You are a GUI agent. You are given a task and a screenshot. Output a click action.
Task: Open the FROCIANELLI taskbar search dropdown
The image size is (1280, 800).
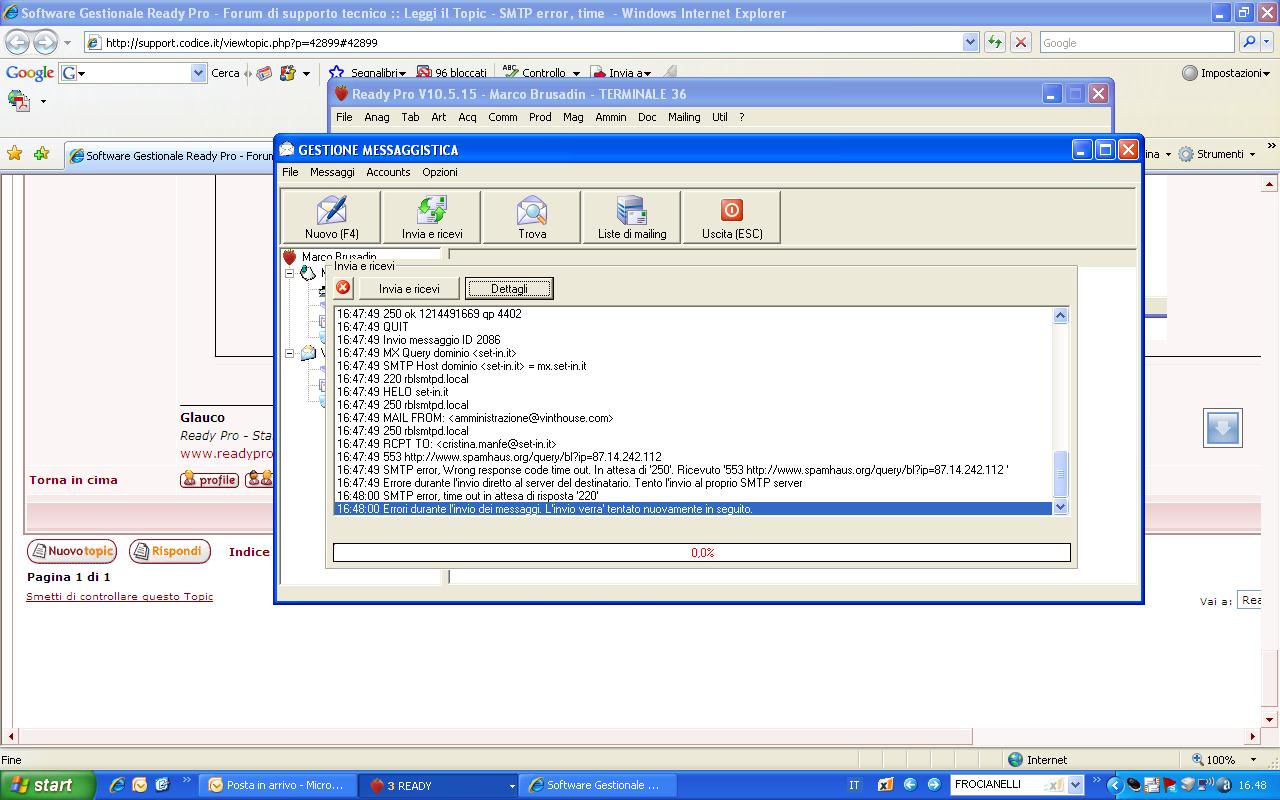click(1076, 785)
